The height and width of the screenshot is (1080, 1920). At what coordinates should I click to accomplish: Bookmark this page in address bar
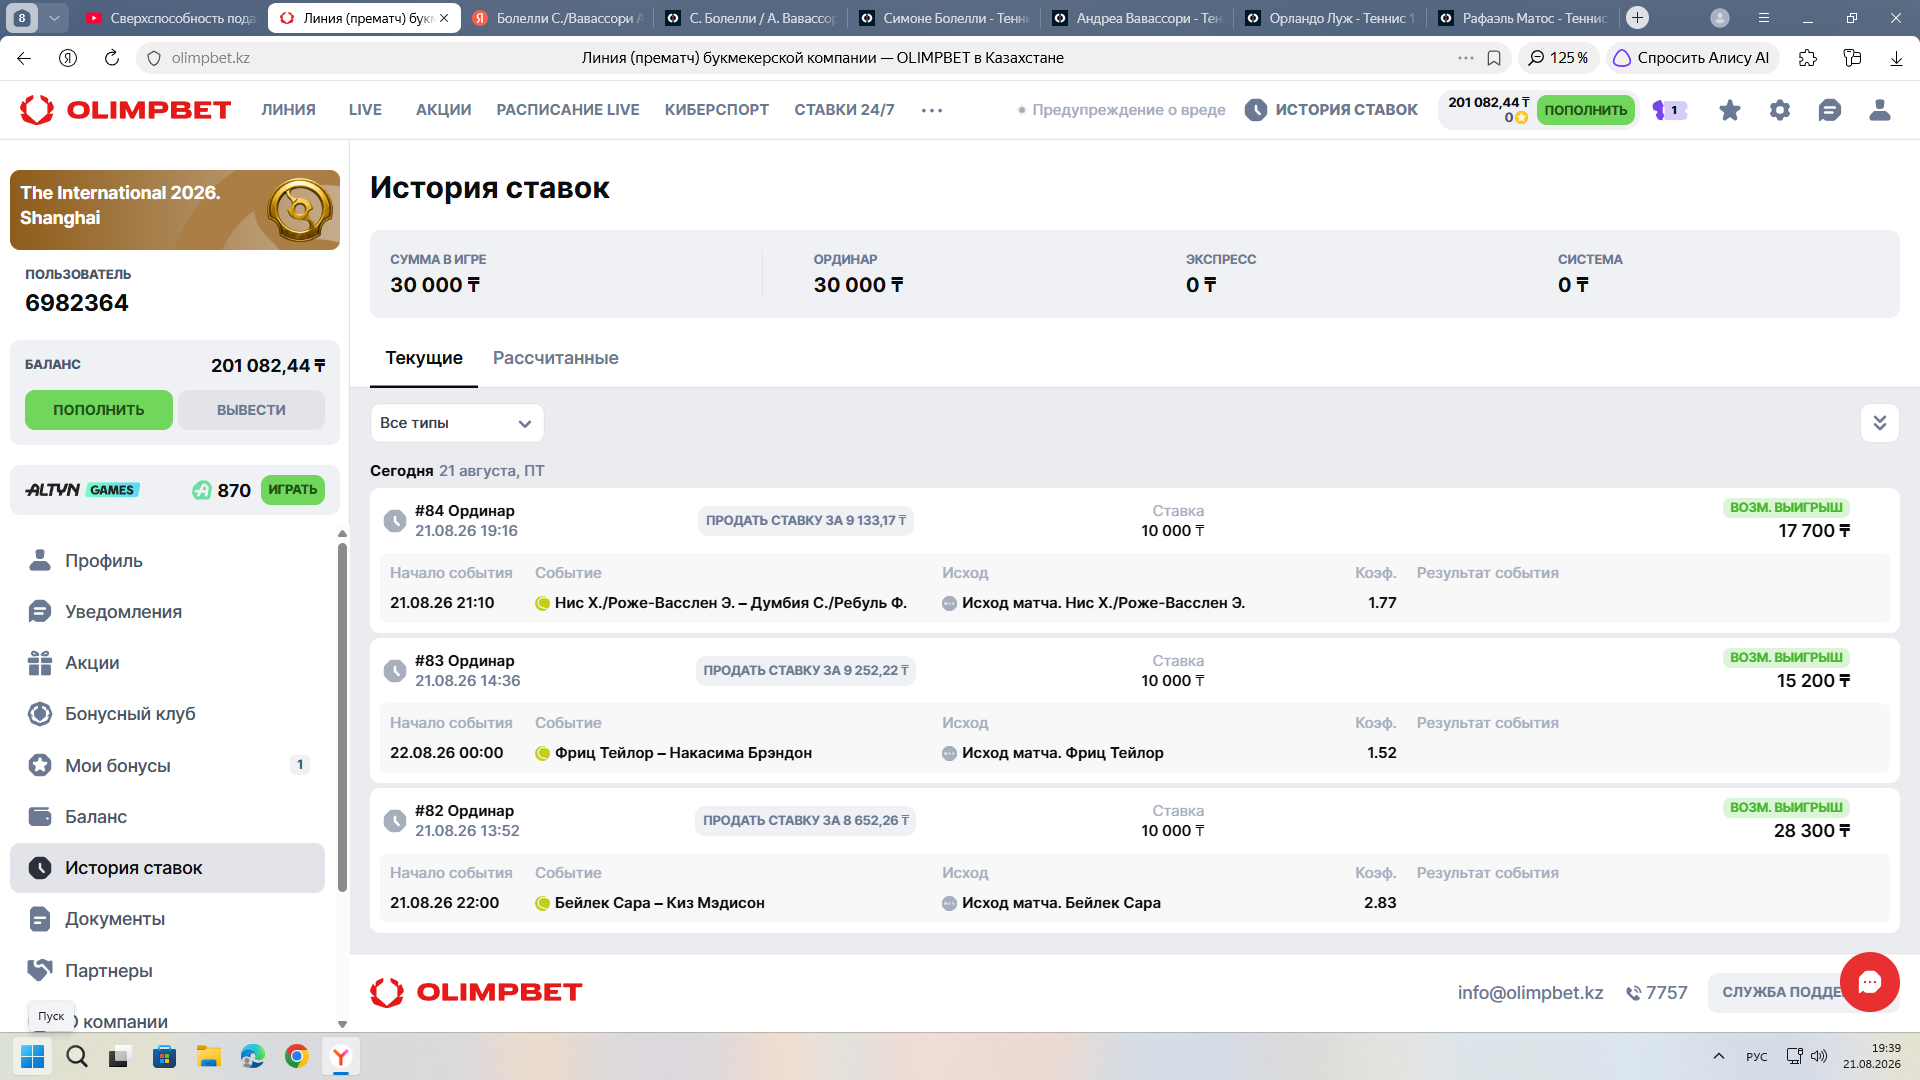[x=1494, y=58]
